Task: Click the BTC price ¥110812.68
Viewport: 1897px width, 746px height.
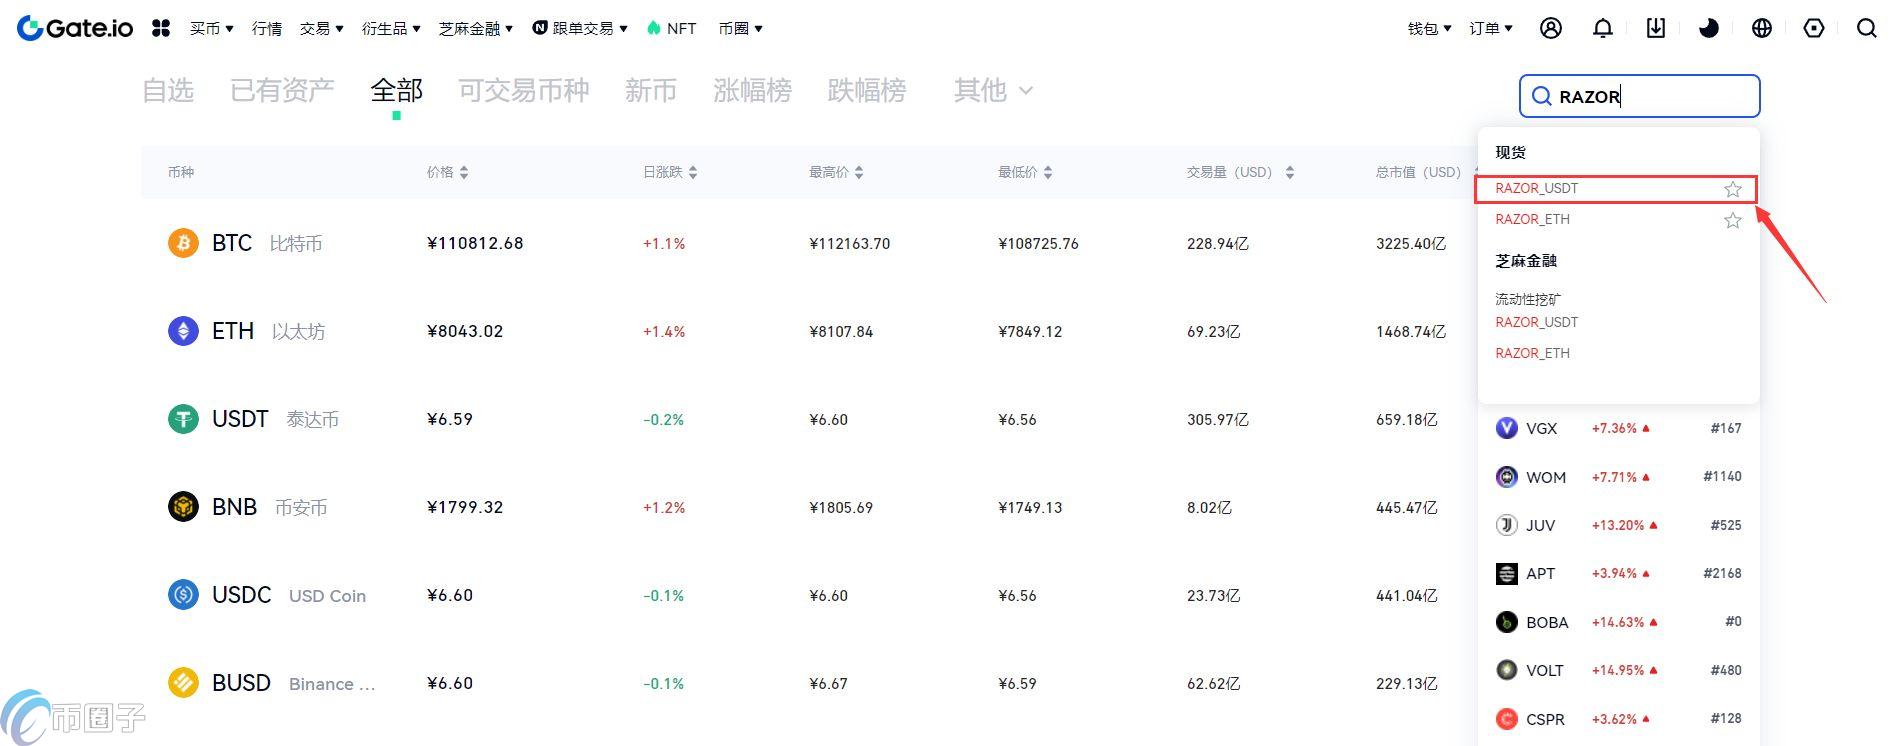Action: coord(475,243)
